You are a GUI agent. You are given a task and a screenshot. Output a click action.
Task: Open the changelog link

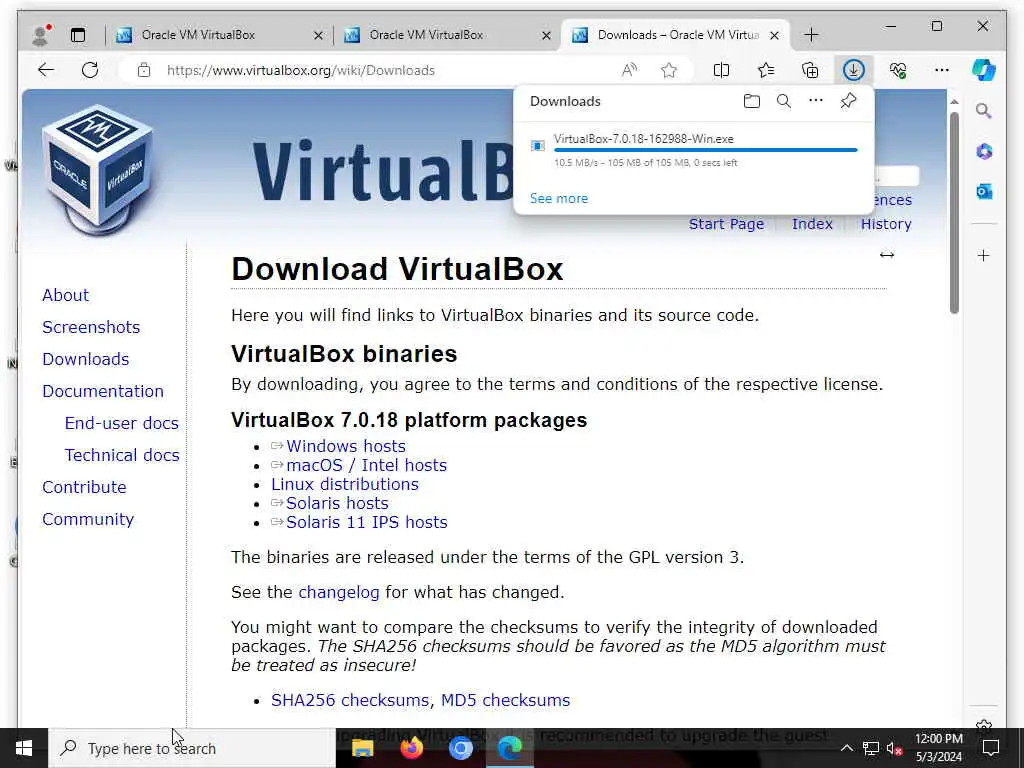(338, 592)
